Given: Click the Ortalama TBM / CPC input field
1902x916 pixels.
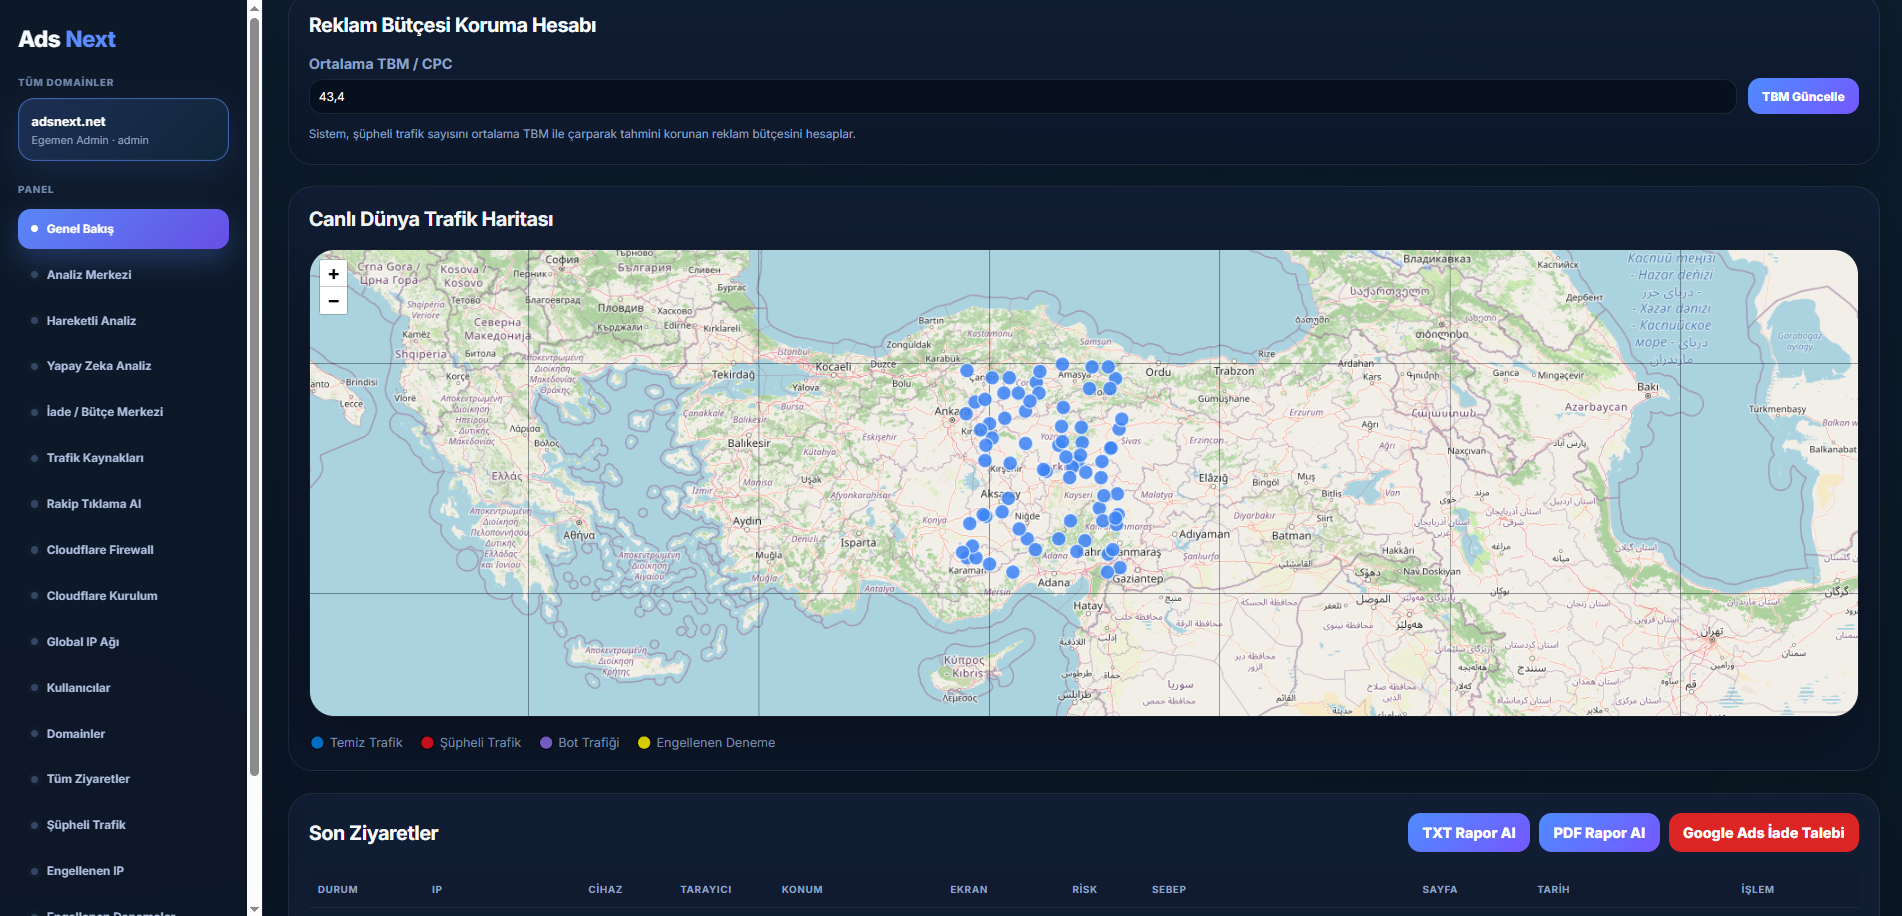Looking at the screenshot, I should coord(1022,97).
